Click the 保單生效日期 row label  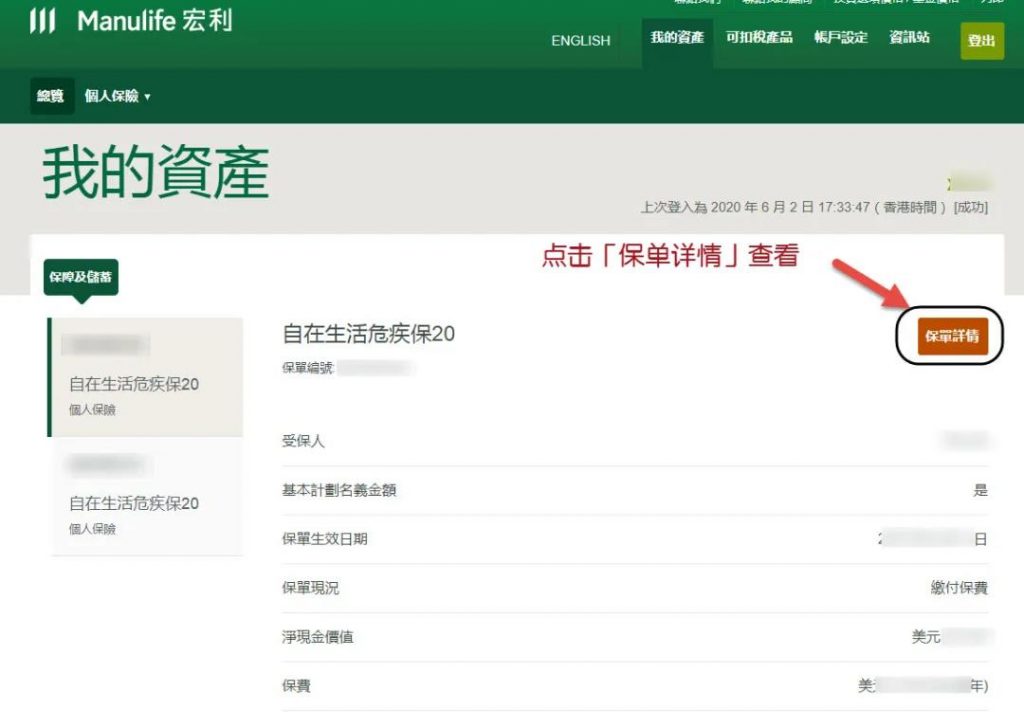(x=325, y=539)
